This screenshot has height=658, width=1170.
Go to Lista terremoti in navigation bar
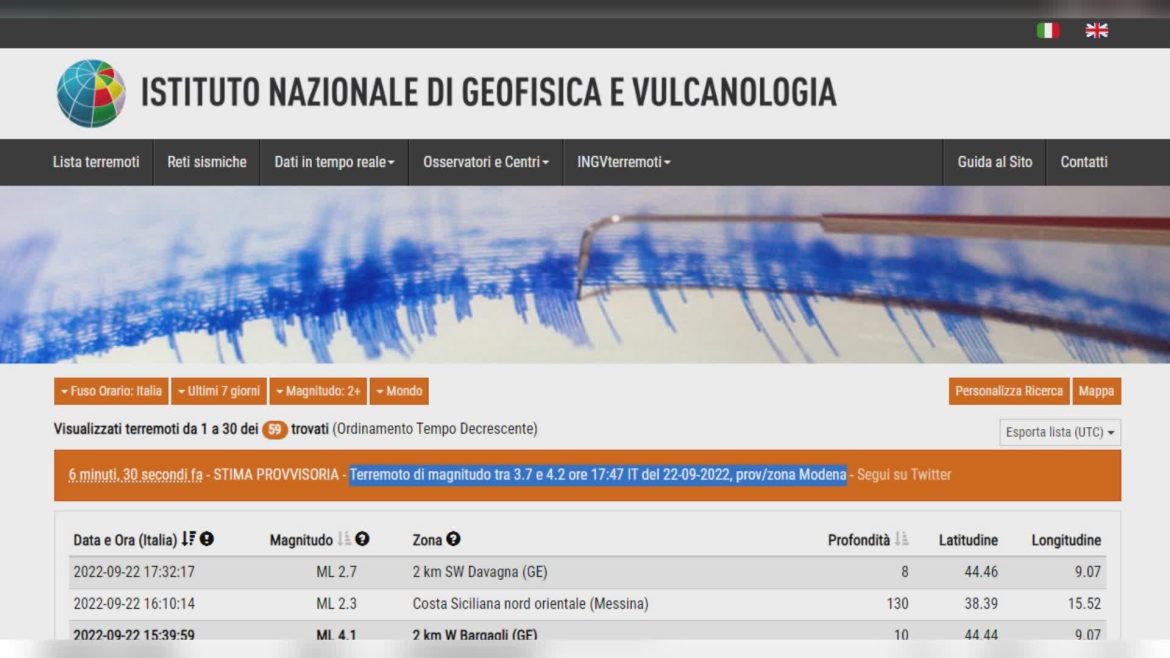[x=96, y=162]
